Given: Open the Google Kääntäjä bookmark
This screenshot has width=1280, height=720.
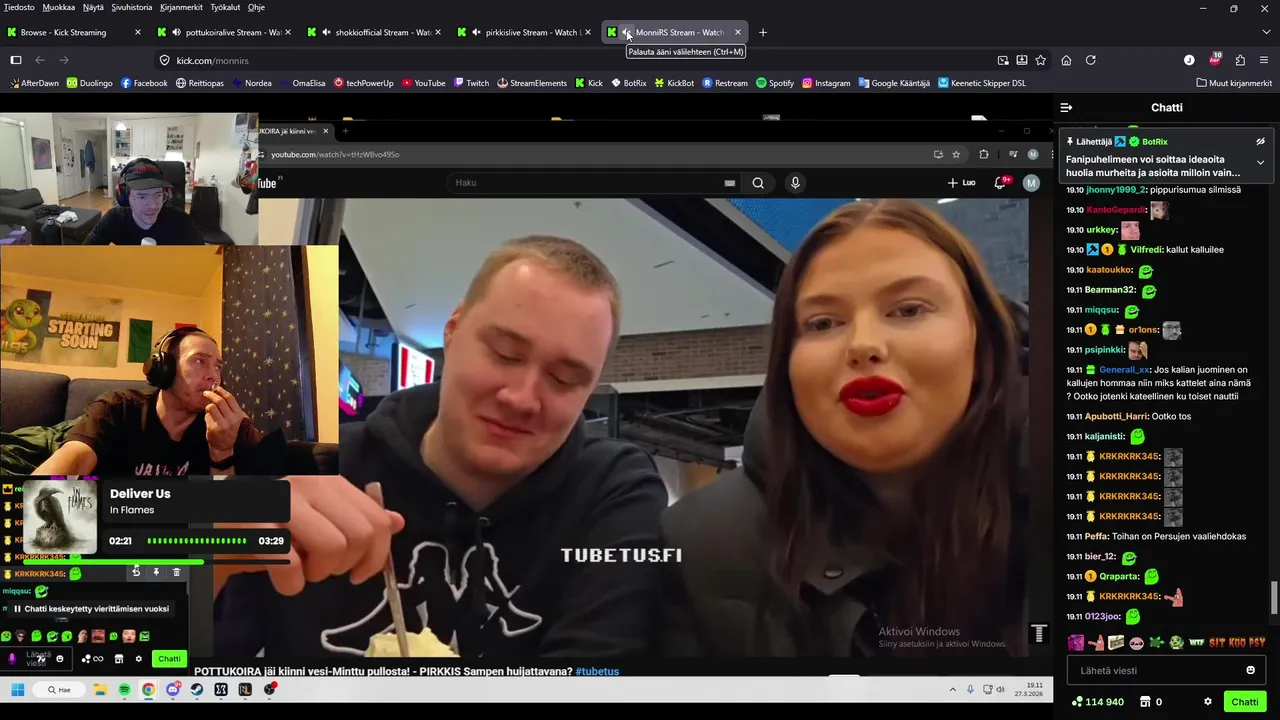Looking at the screenshot, I should (893, 83).
